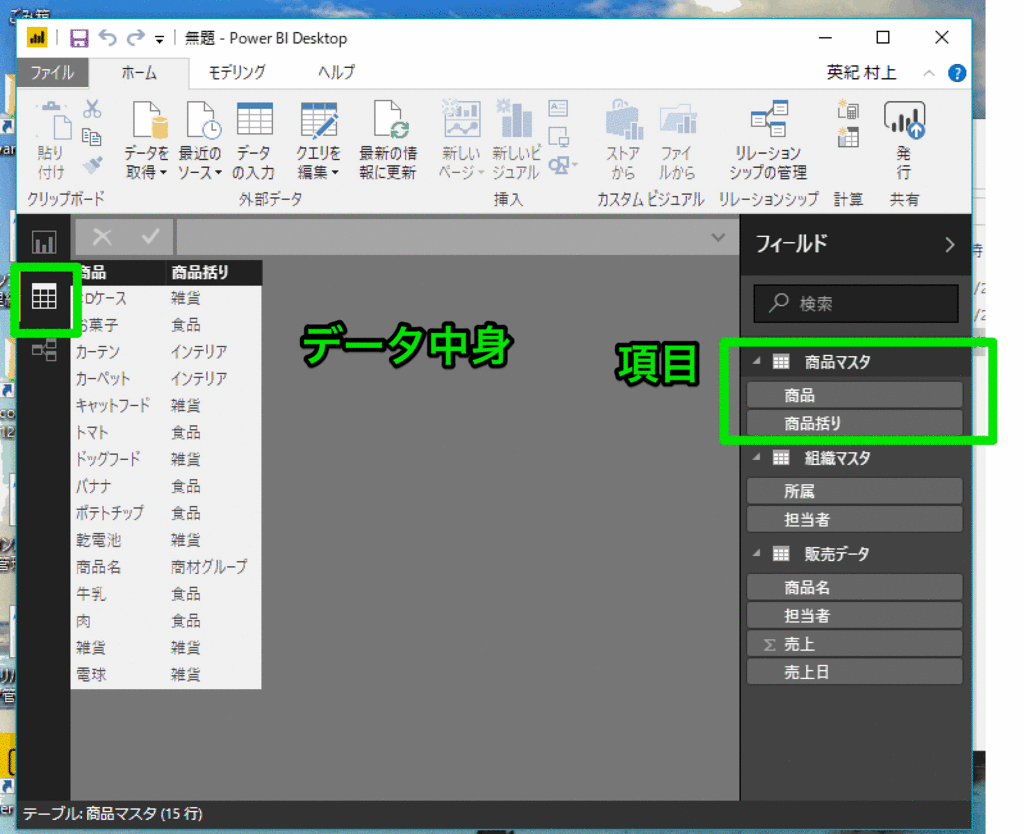Expand the formula bar dropdown arrow
The image size is (1024, 834).
coord(718,238)
